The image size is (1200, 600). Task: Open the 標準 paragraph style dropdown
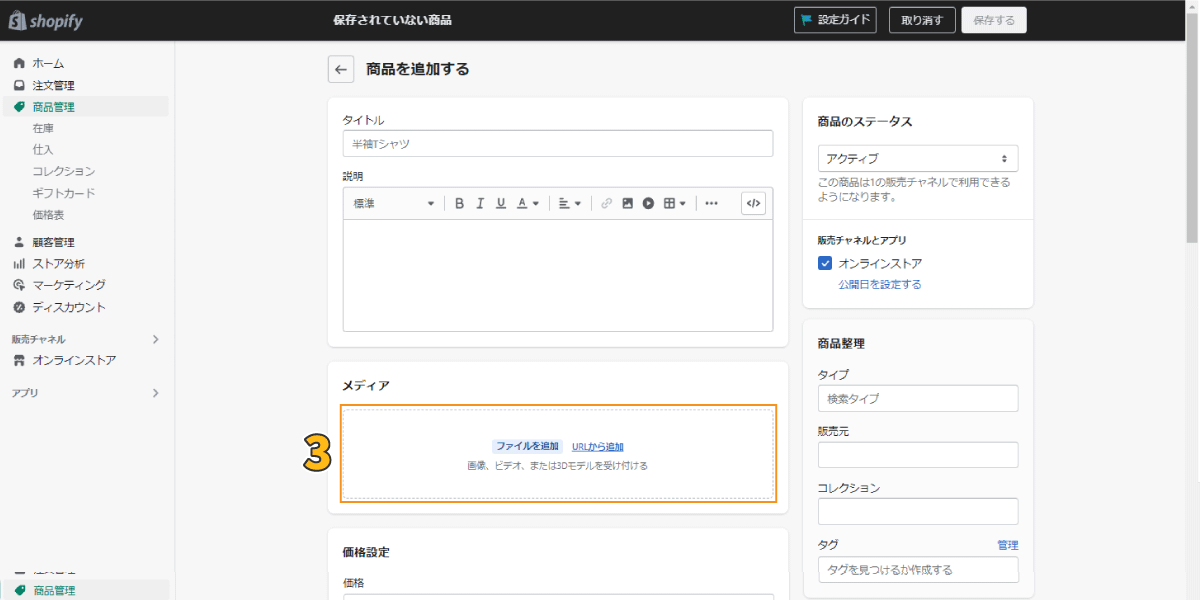click(x=393, y=203)
